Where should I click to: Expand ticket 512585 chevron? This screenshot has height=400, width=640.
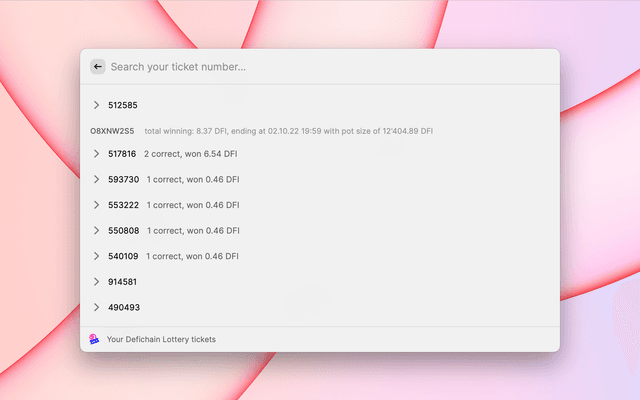click(96, 105)
